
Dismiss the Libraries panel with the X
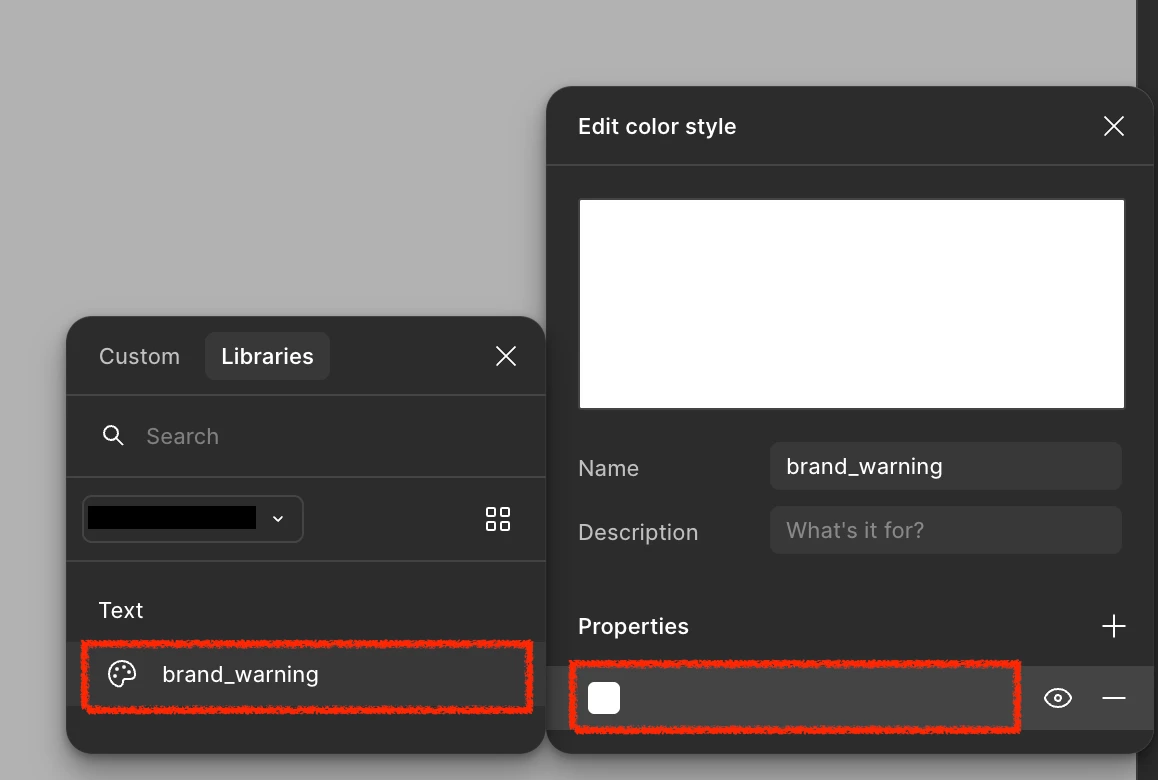point(506,356)
